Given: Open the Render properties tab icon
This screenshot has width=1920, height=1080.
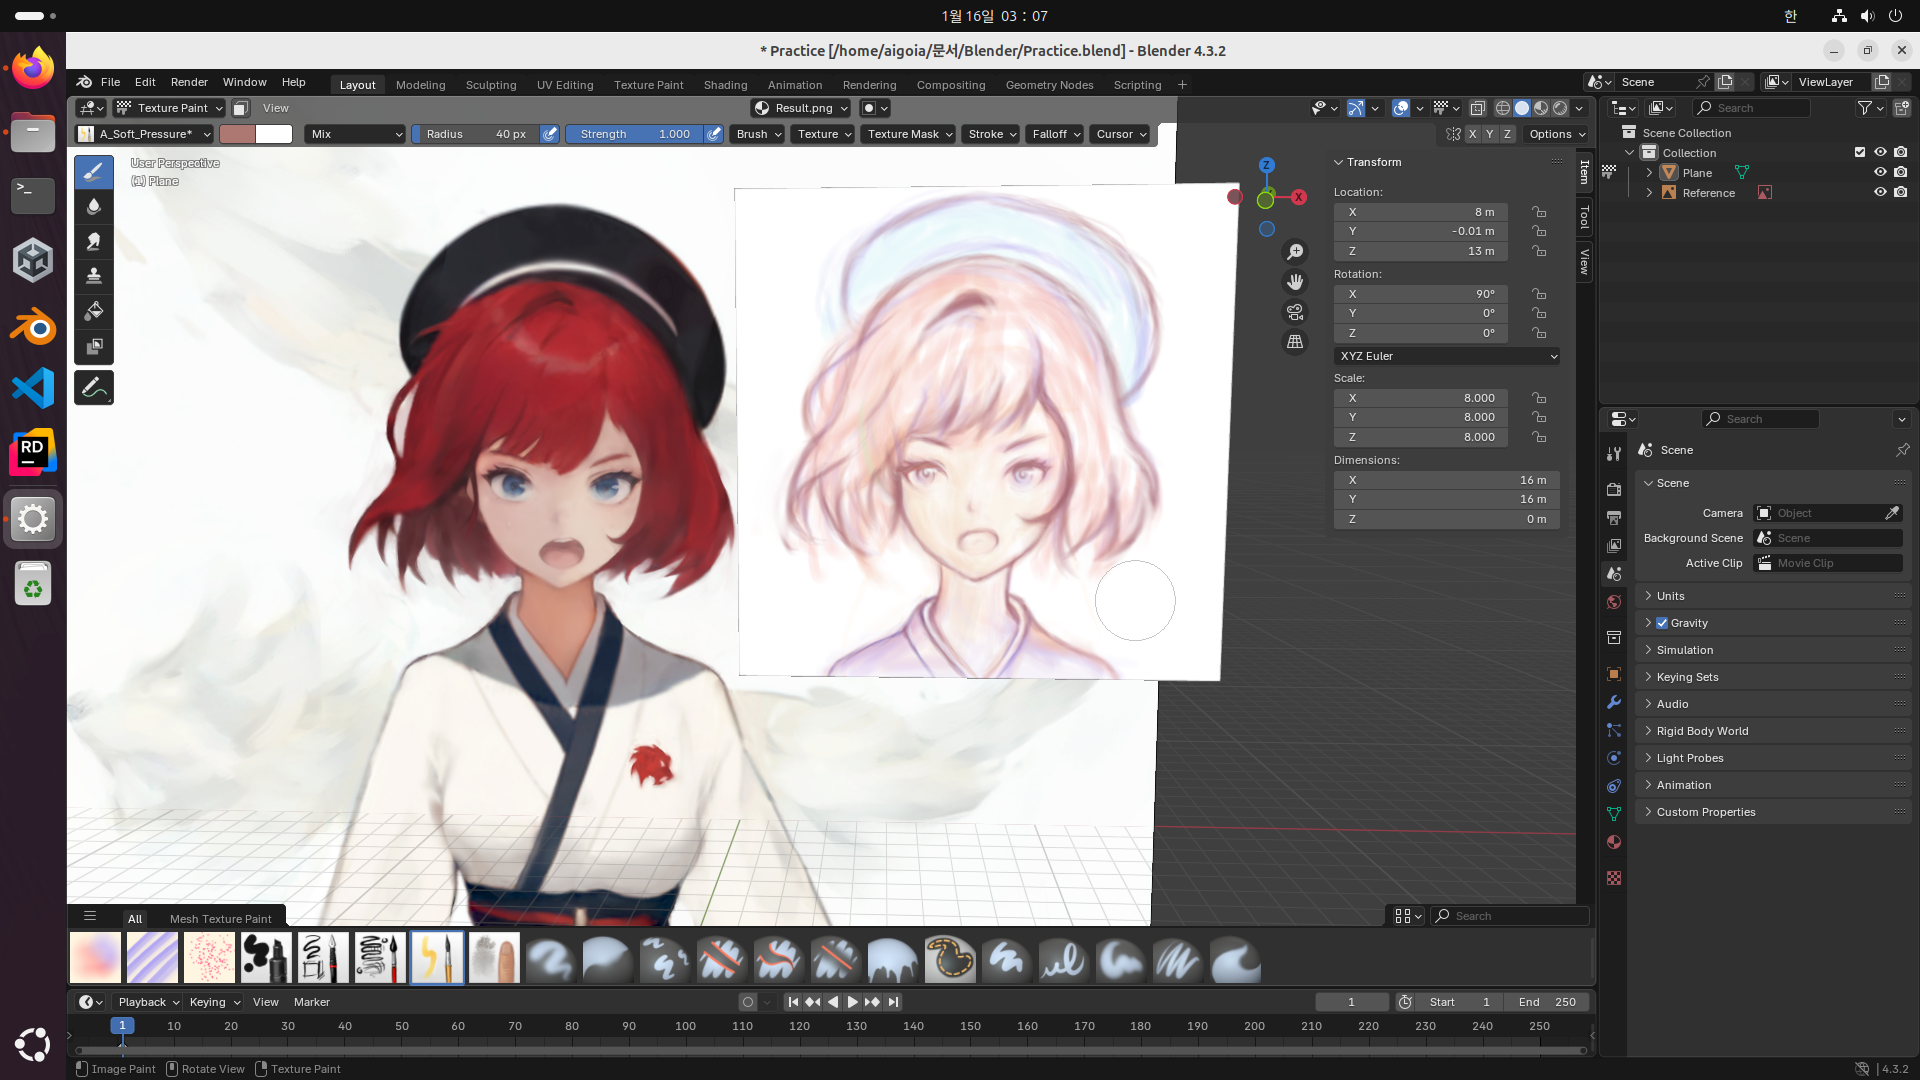Looking at the screenshot, I should pyautogui.click(x=1613, y=489).
